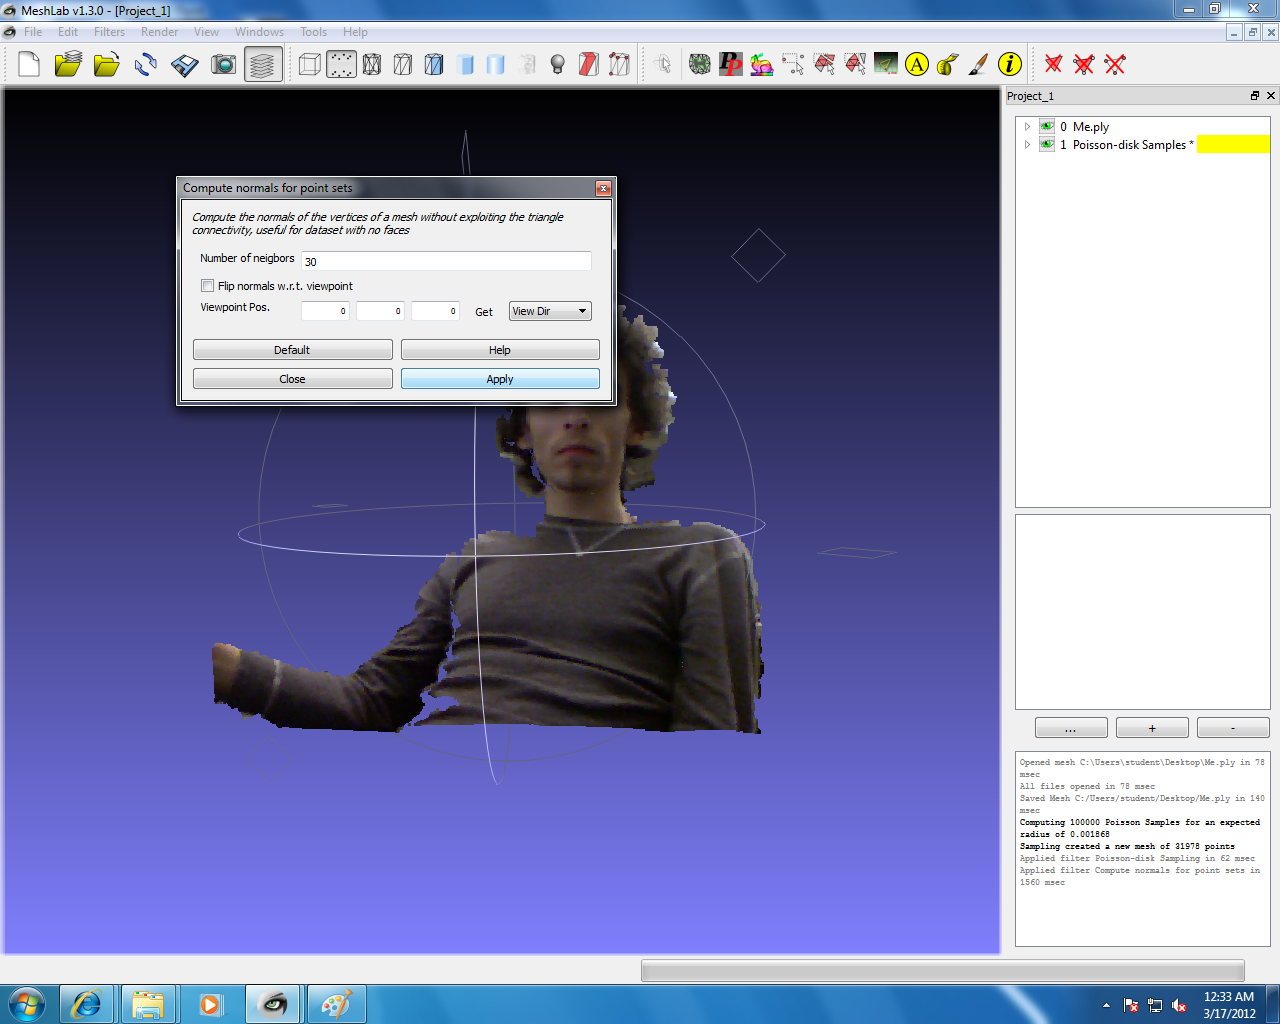The image size is (1280, 1024).
Task: Click the Default button
Action: 292,350
